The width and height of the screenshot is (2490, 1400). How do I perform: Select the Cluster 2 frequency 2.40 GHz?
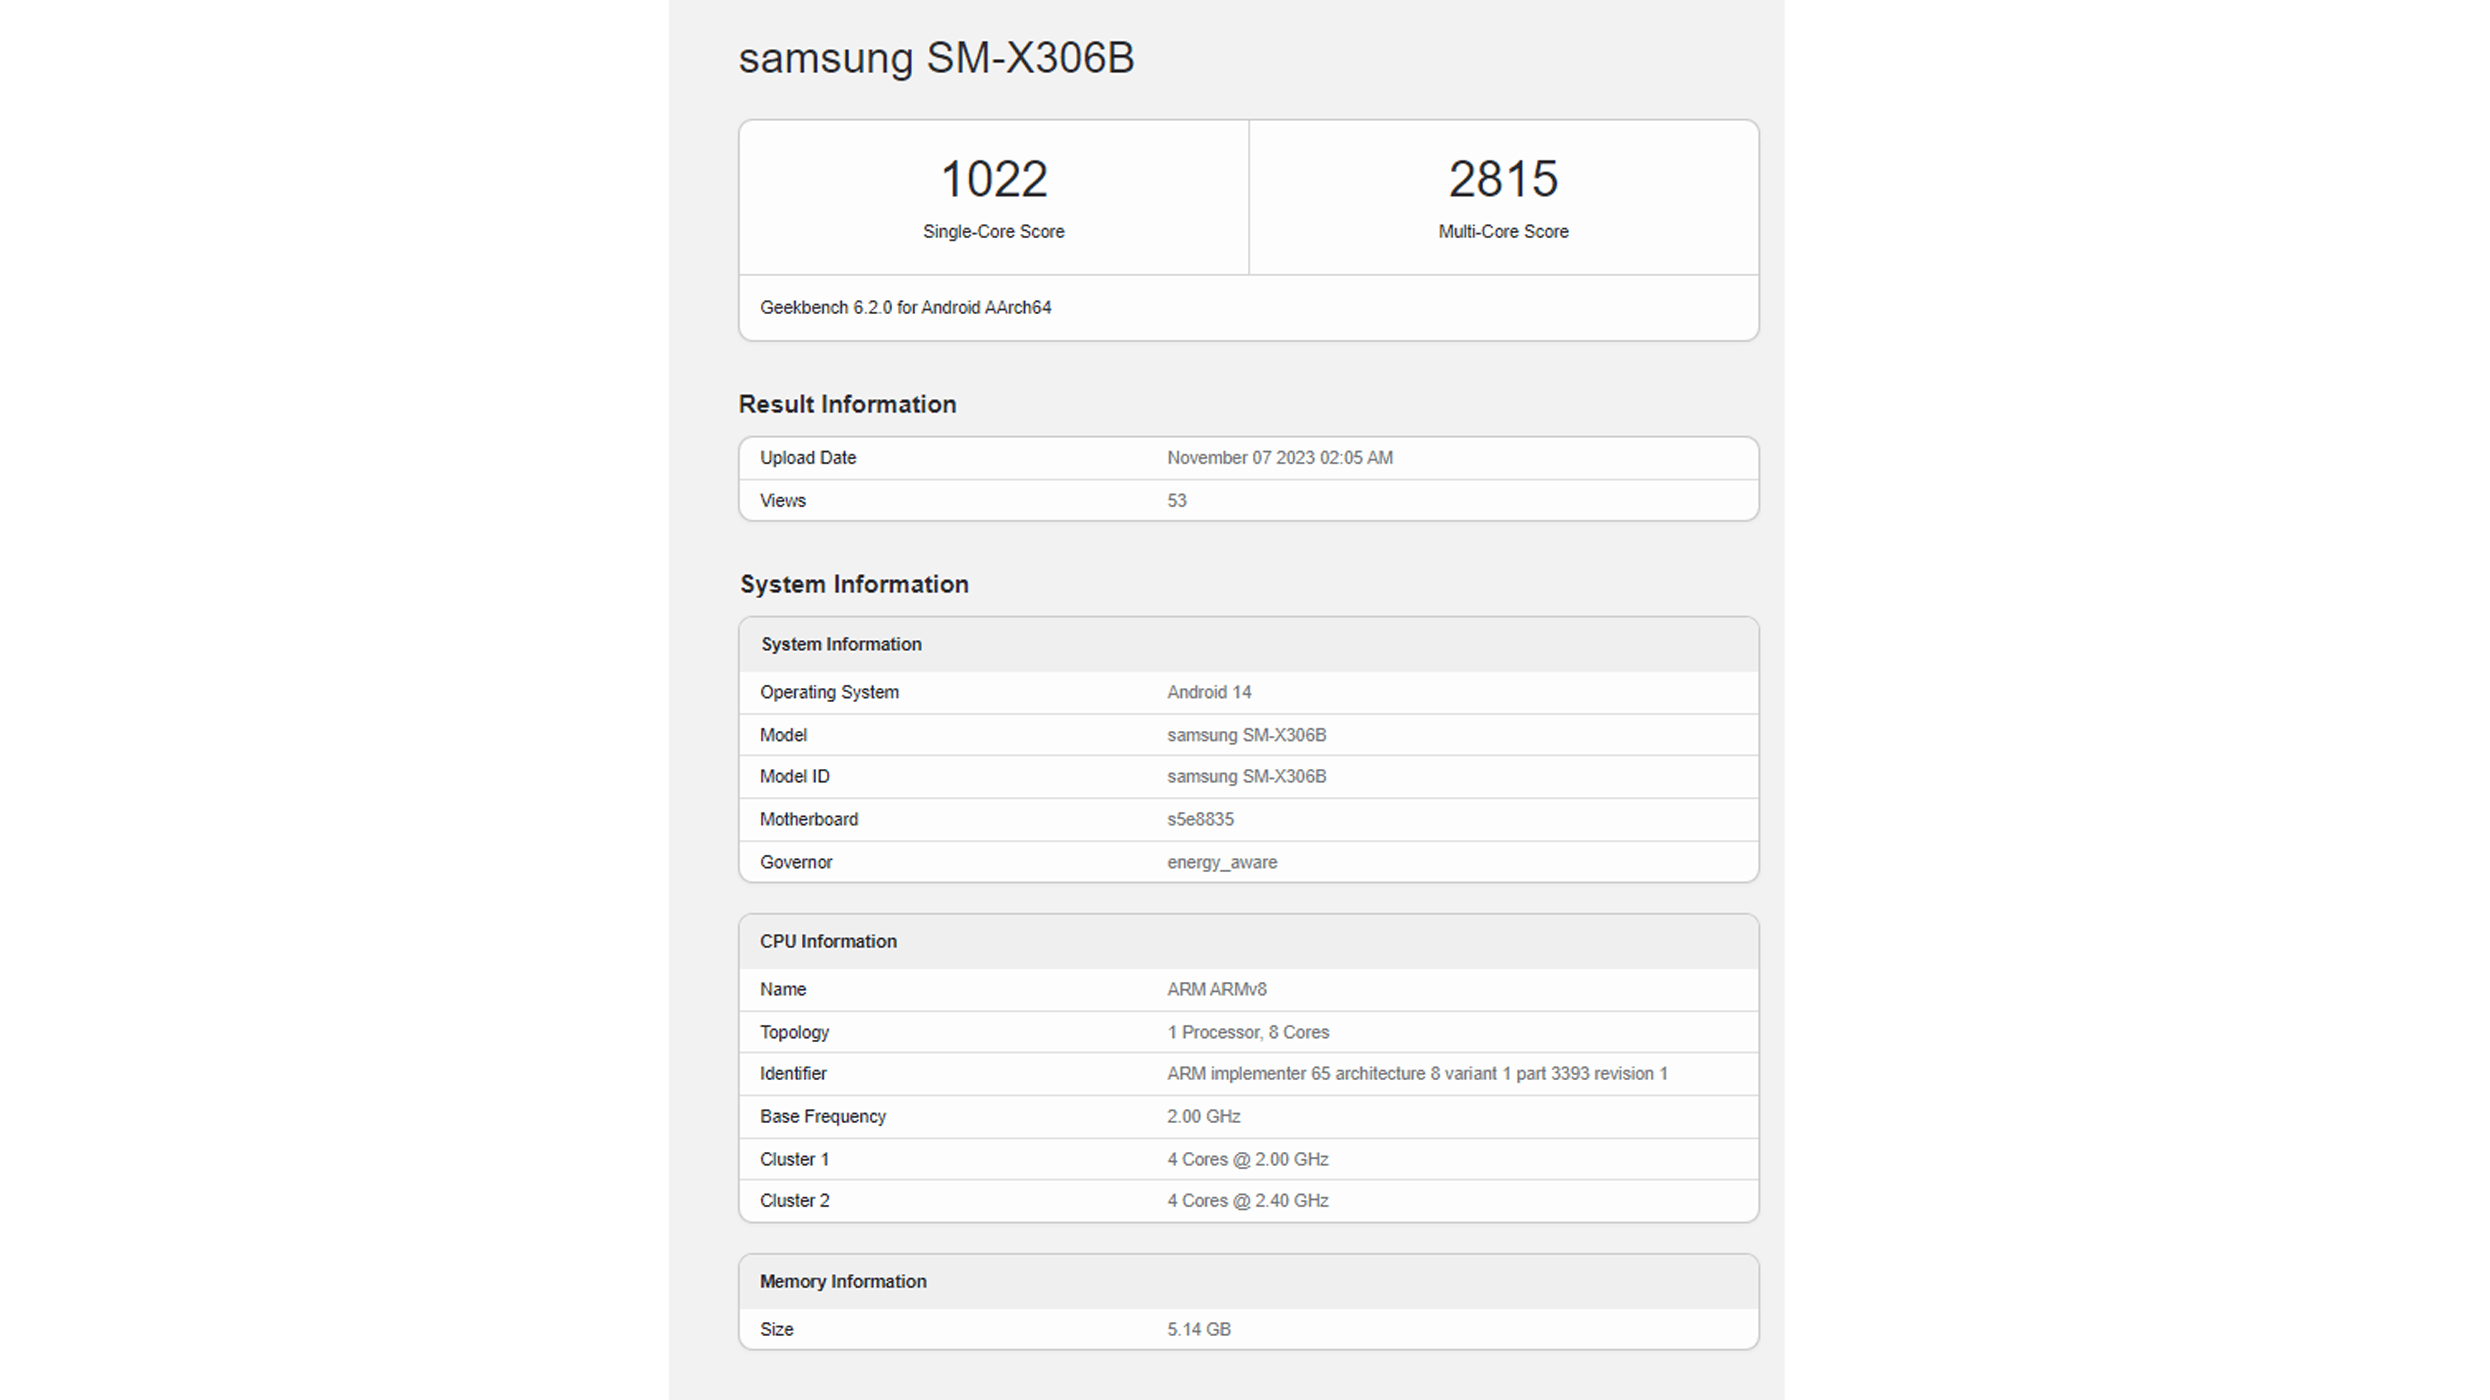point(1247,1200)
